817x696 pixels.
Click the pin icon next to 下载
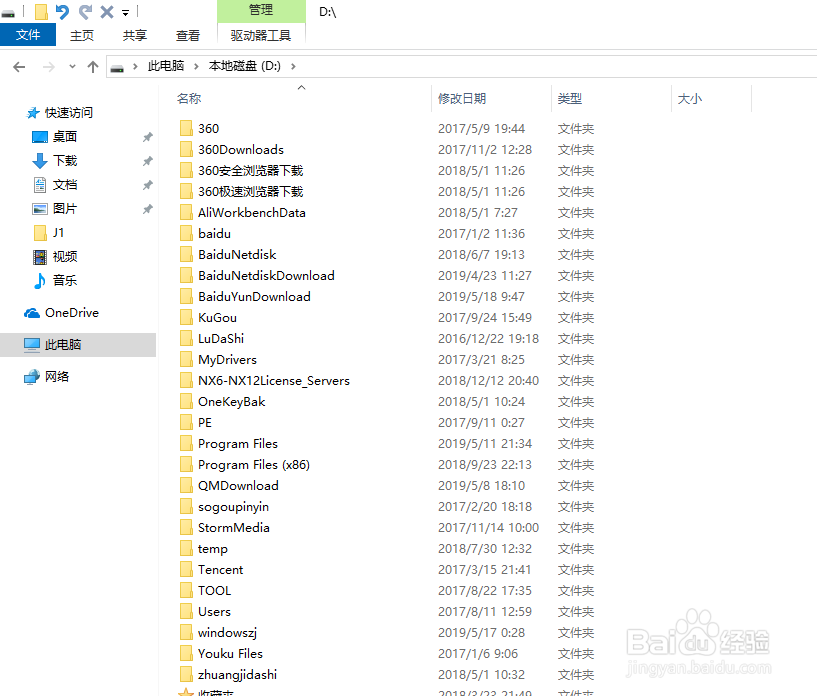coord(148,161)
